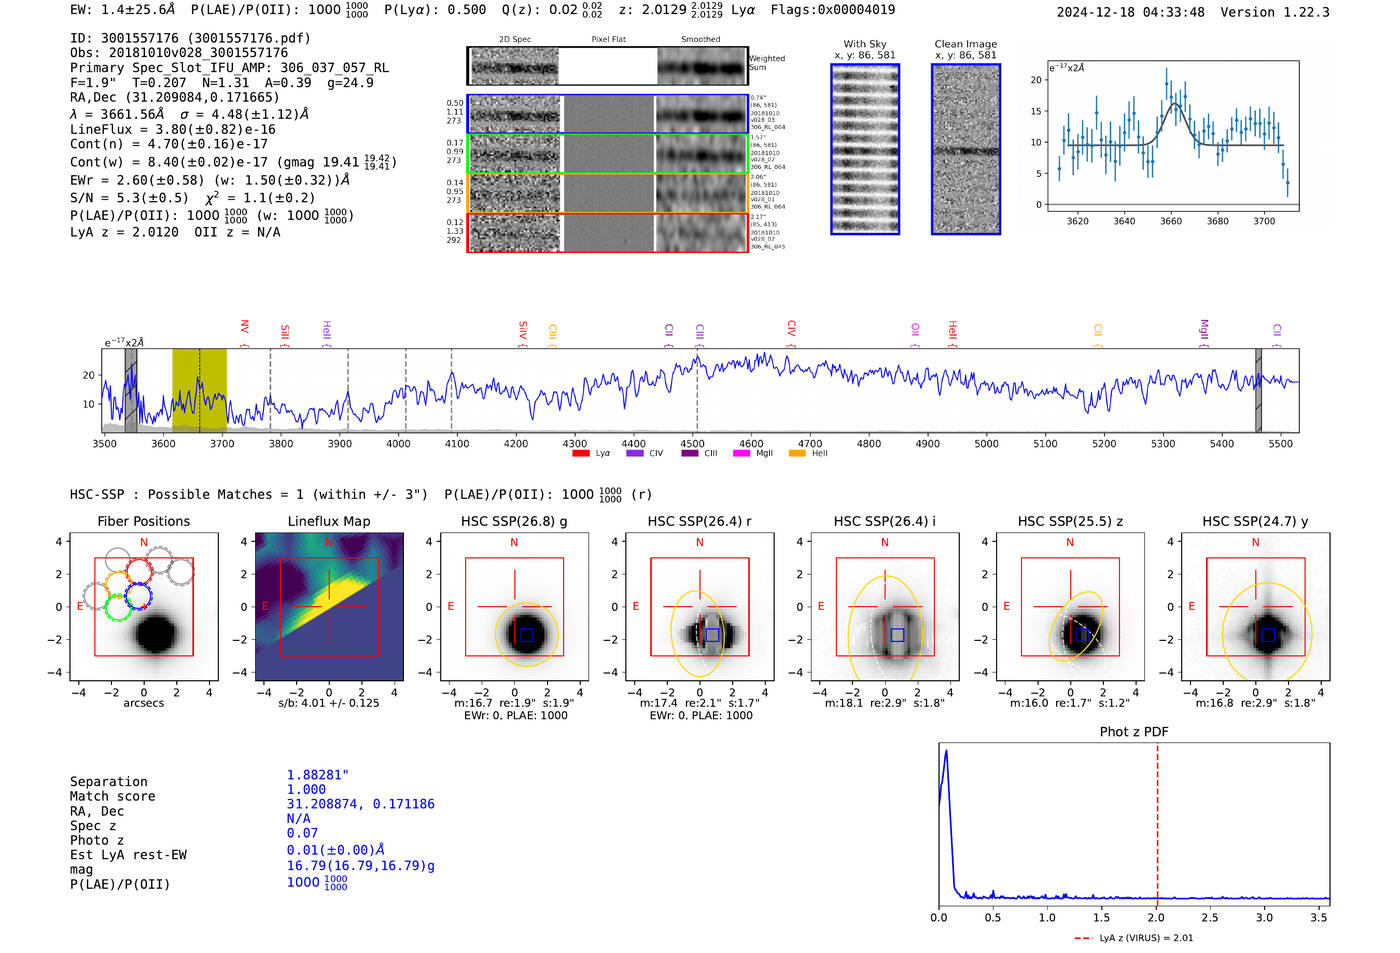The width and height of the screenshot is (1400, 953).
Task: Click the blue square in HSC g image
Action: (526, 635)
